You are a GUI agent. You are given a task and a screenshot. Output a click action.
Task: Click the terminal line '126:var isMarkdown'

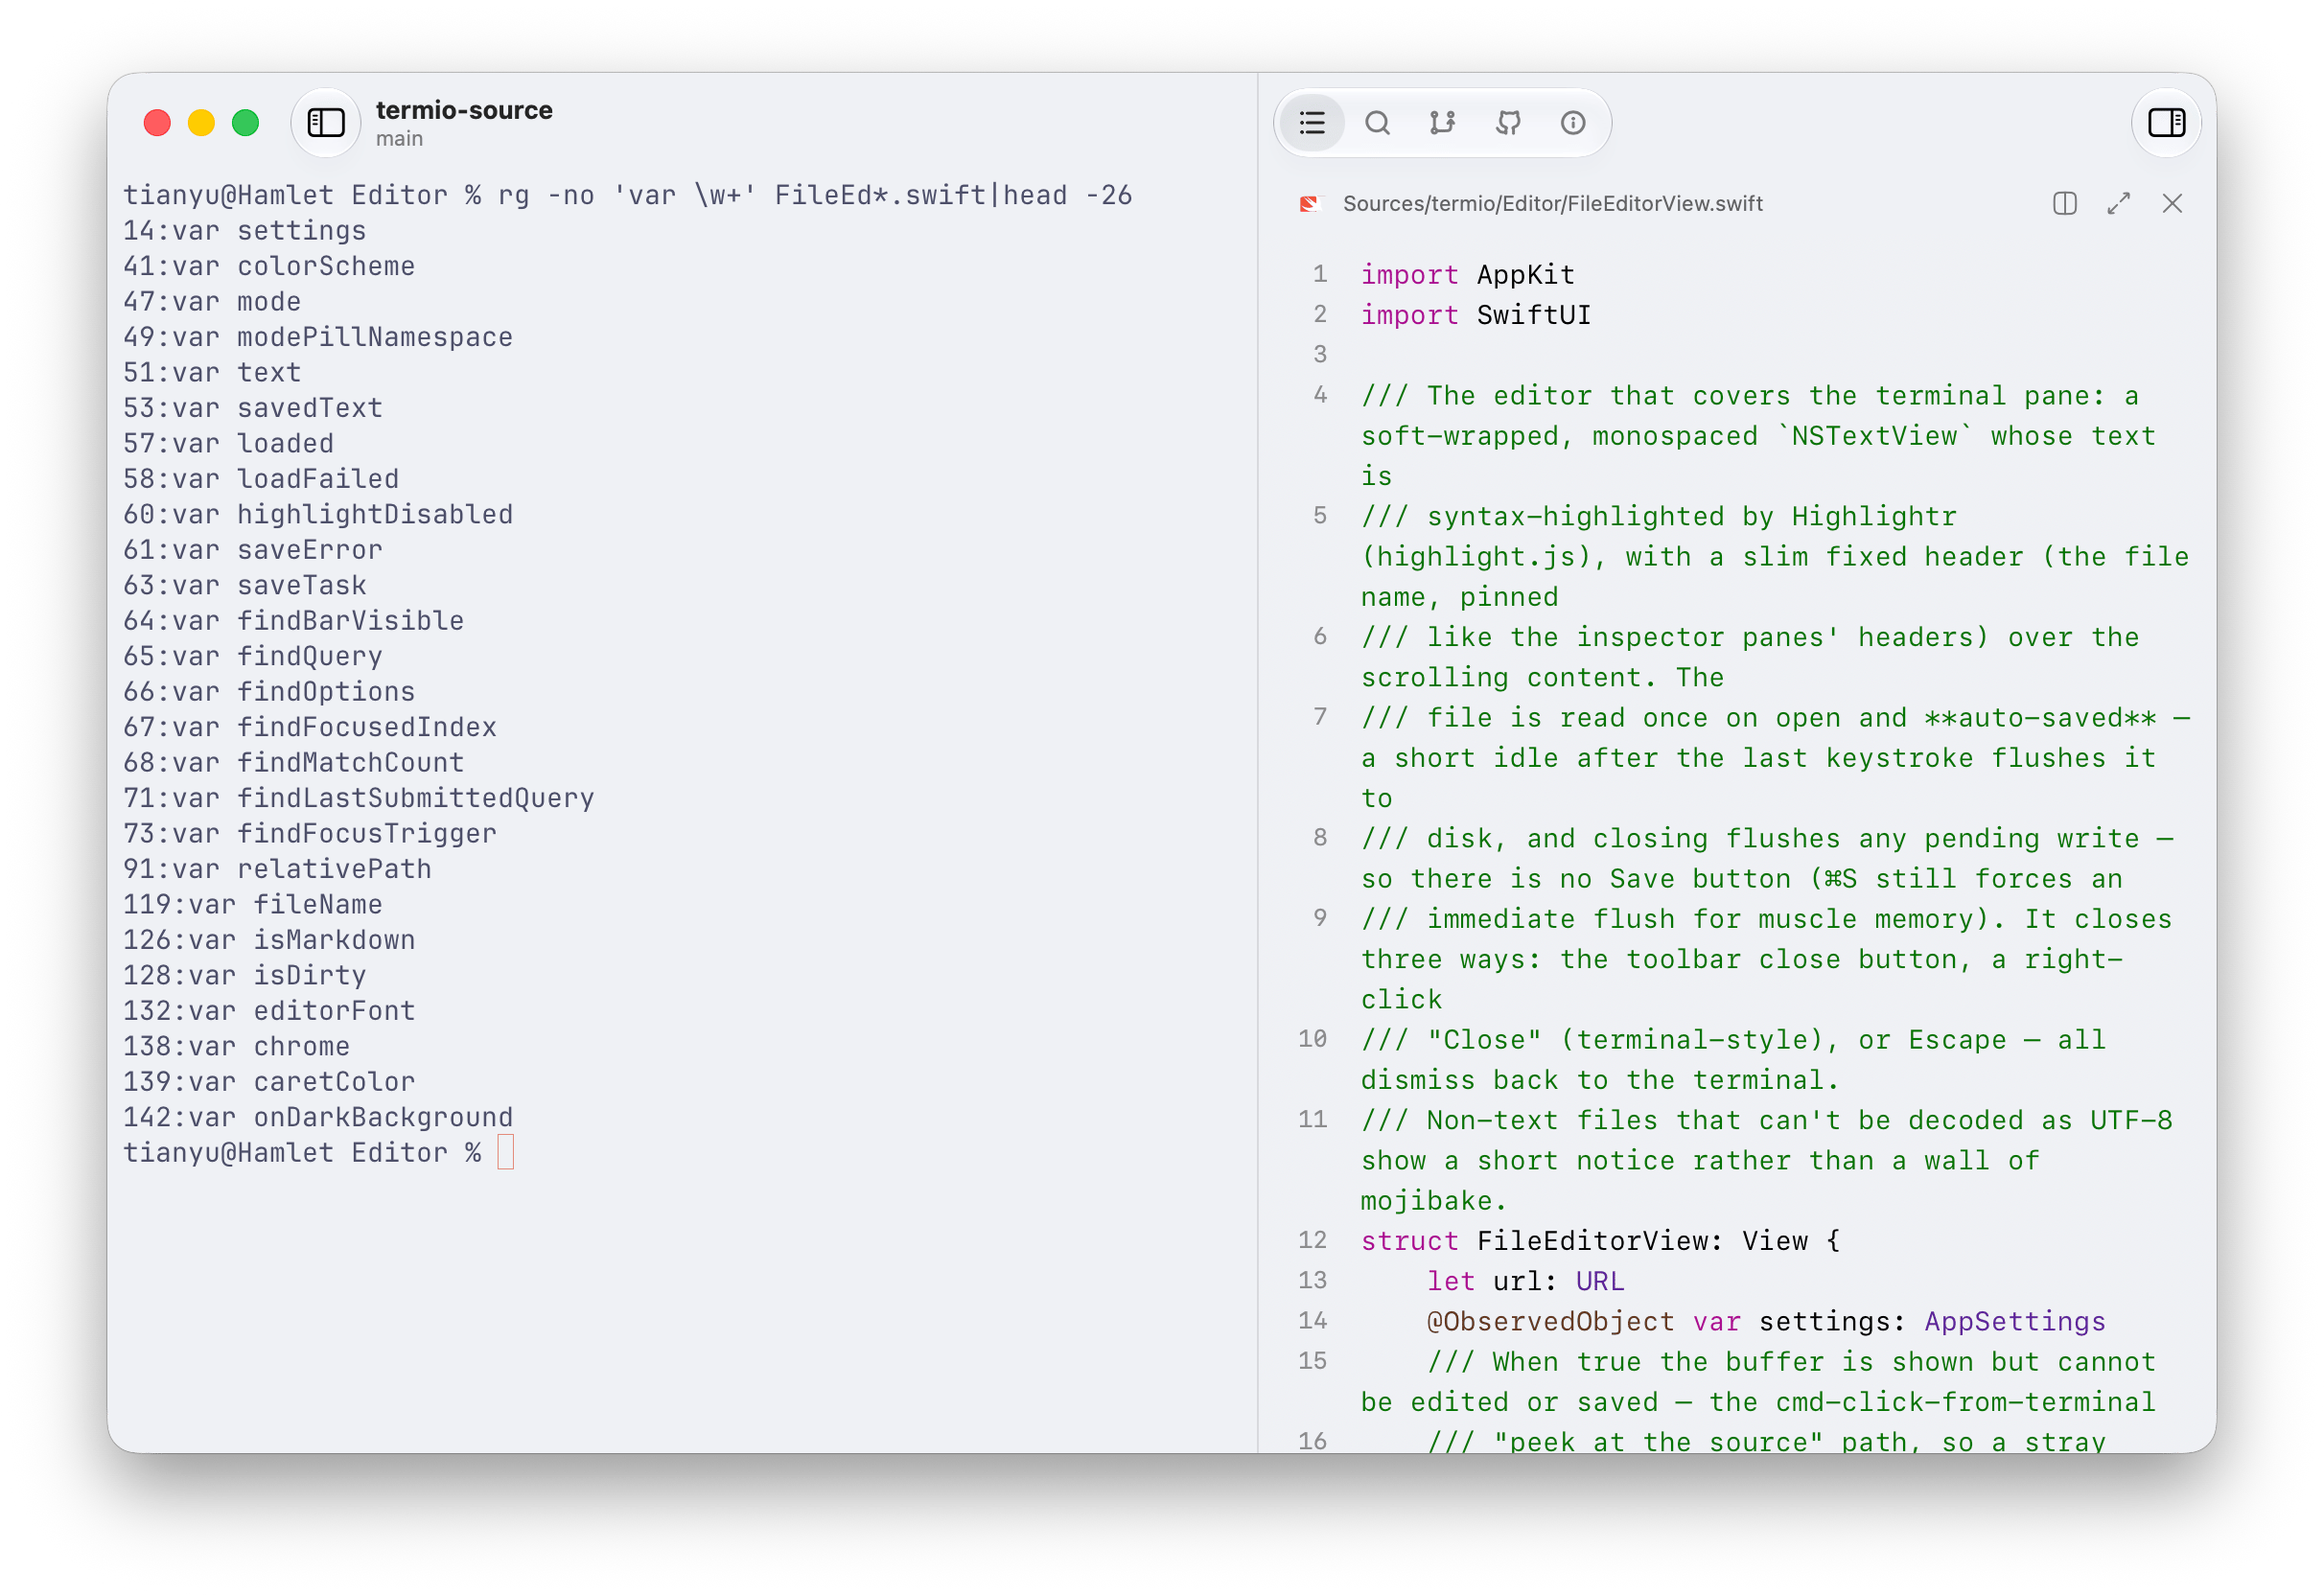click(269, 940)
